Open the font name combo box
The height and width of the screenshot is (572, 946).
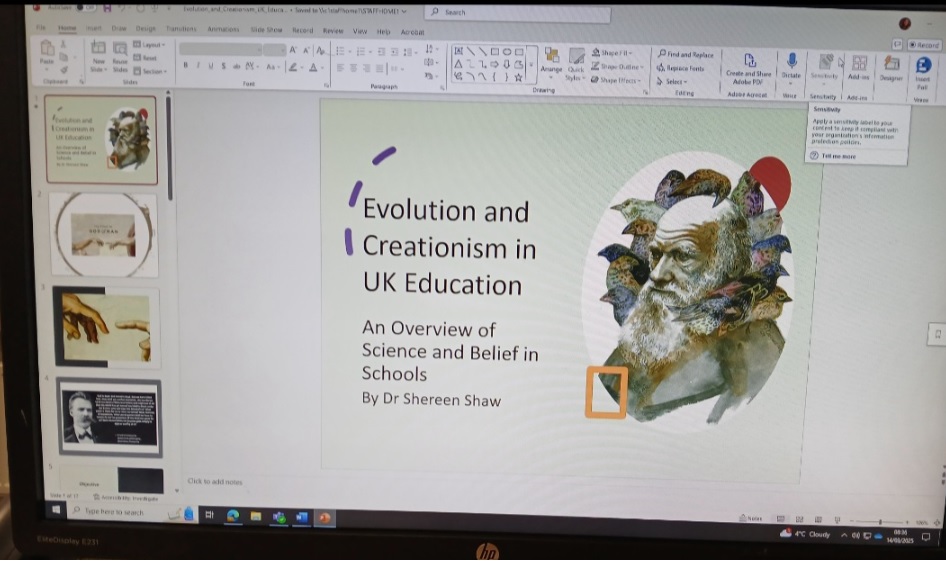[x=221, y=49]
